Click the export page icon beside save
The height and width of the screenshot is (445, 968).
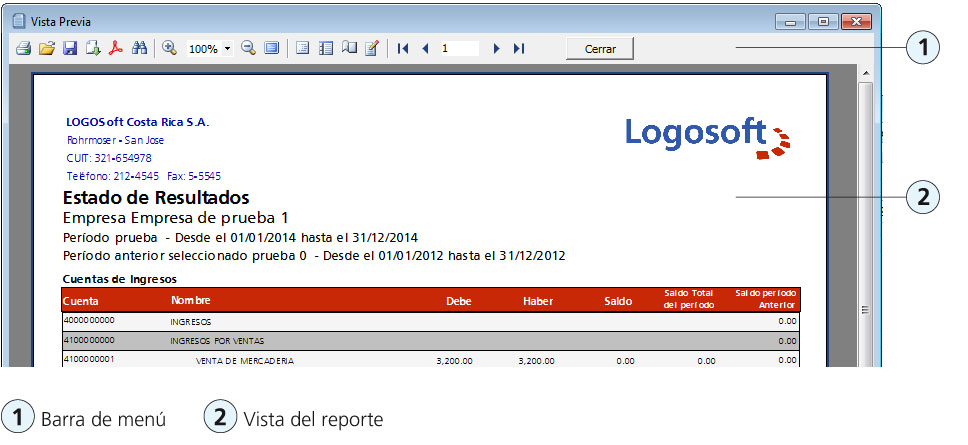93,48
